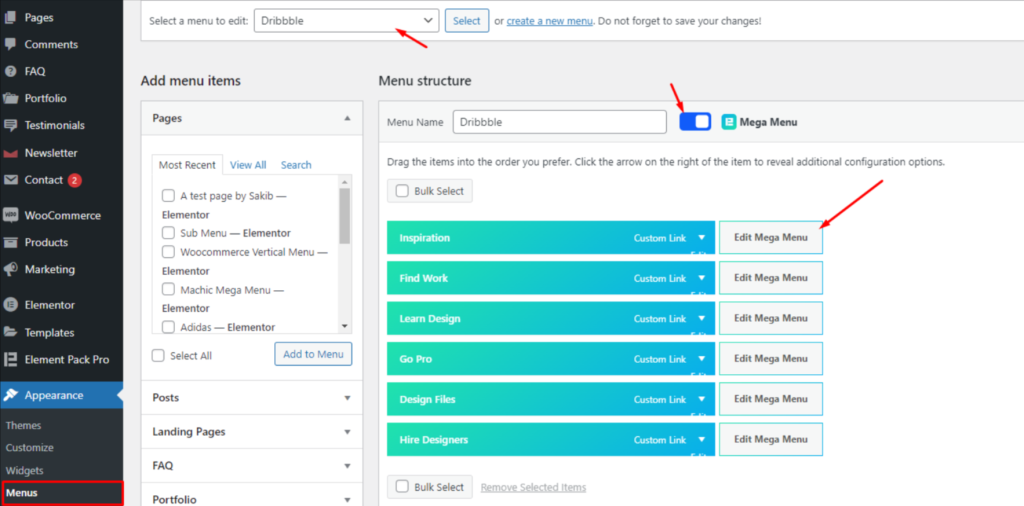Click the Appearance paintbrush icon
Screen dimensions: 1024x506
coord(10,395)
